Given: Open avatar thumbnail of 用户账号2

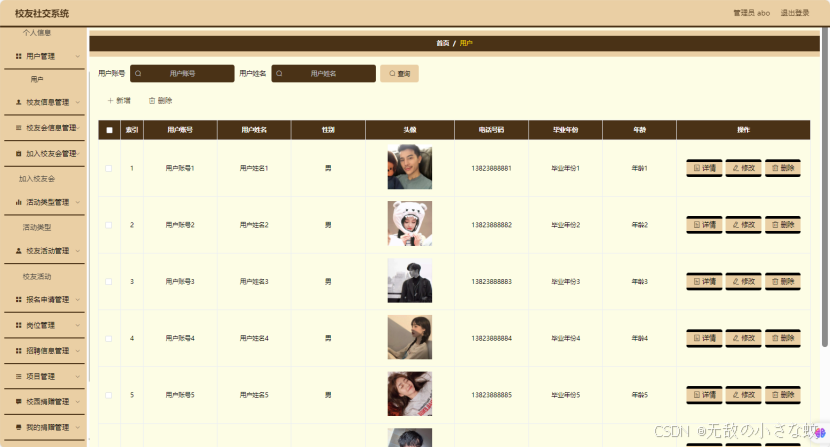Looking at the screenshot, I should click(410, 224).
